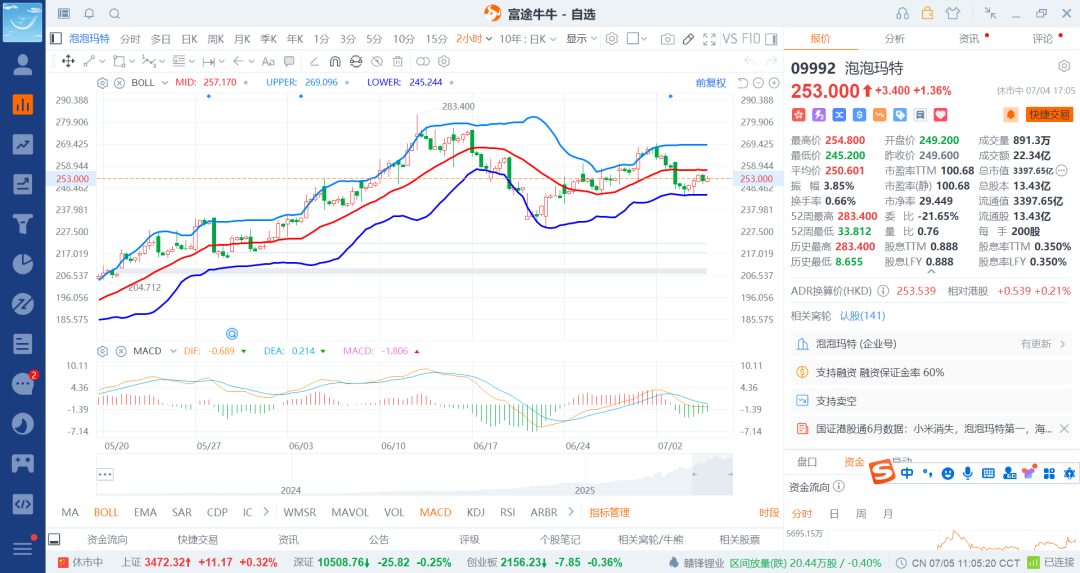This screenshot has width=1080, height=573.
Task: Open the chart settings gear on period toolbar
Action: (x=612, y=39)
